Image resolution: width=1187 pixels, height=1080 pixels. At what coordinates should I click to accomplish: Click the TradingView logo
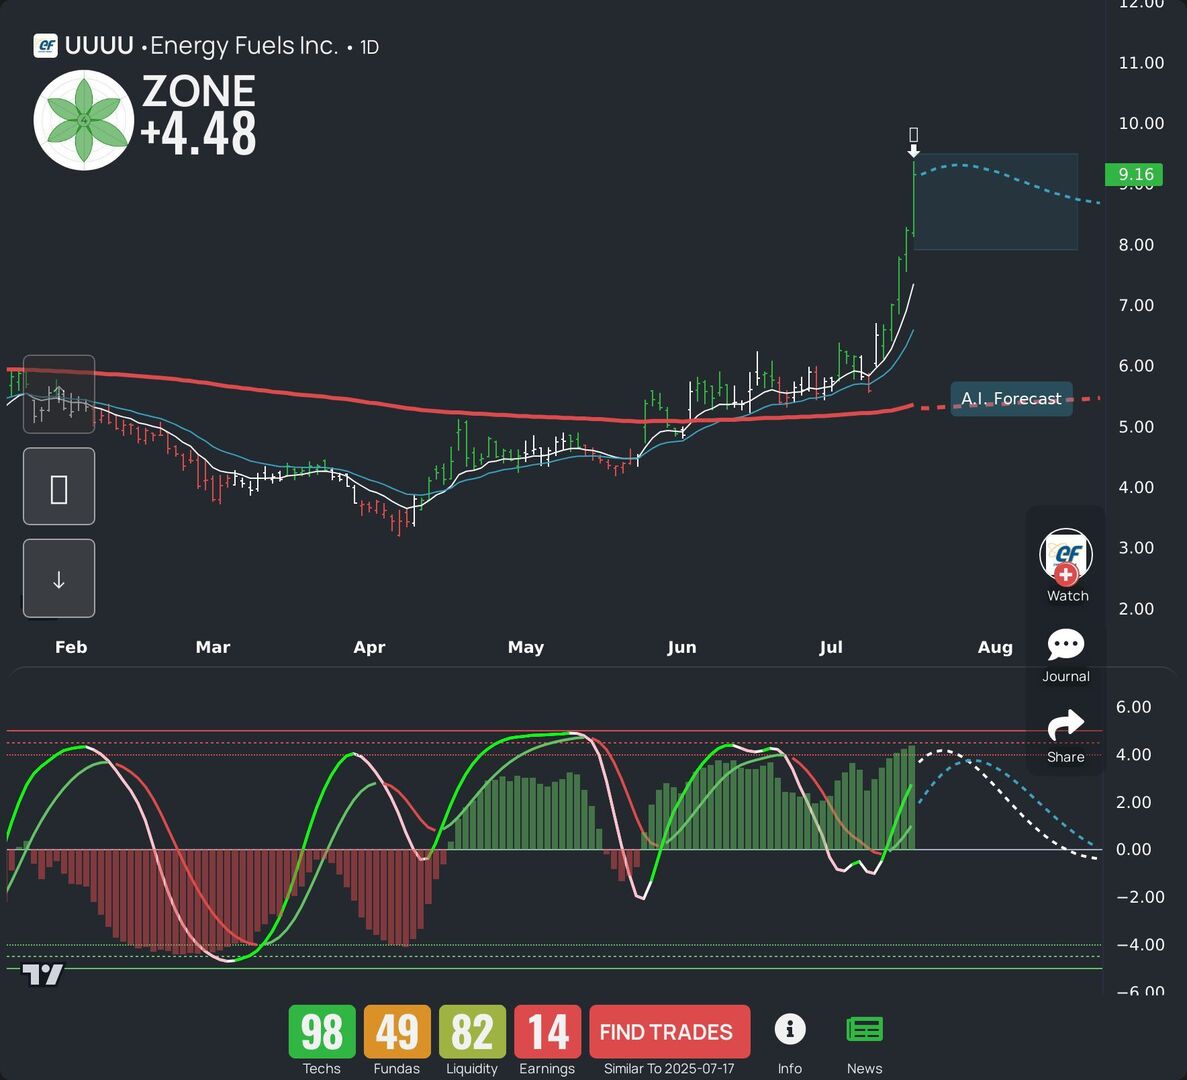click(42, 974)
